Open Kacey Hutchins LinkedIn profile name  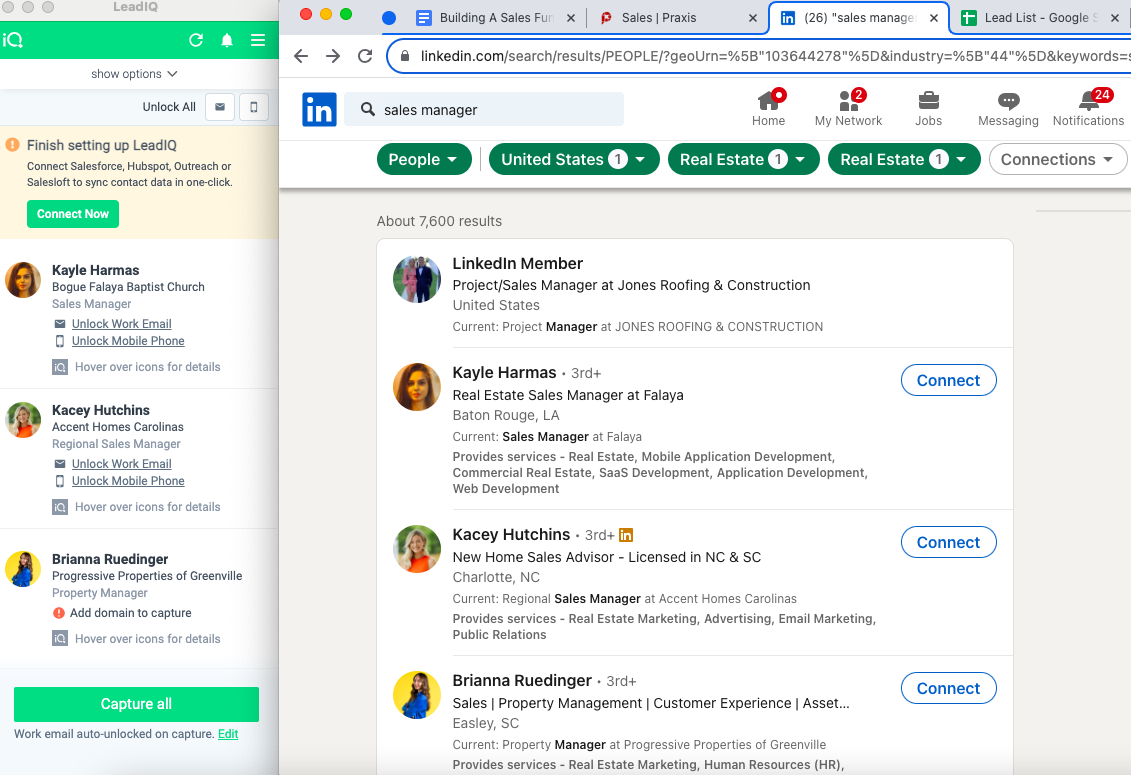click(511, 535)
